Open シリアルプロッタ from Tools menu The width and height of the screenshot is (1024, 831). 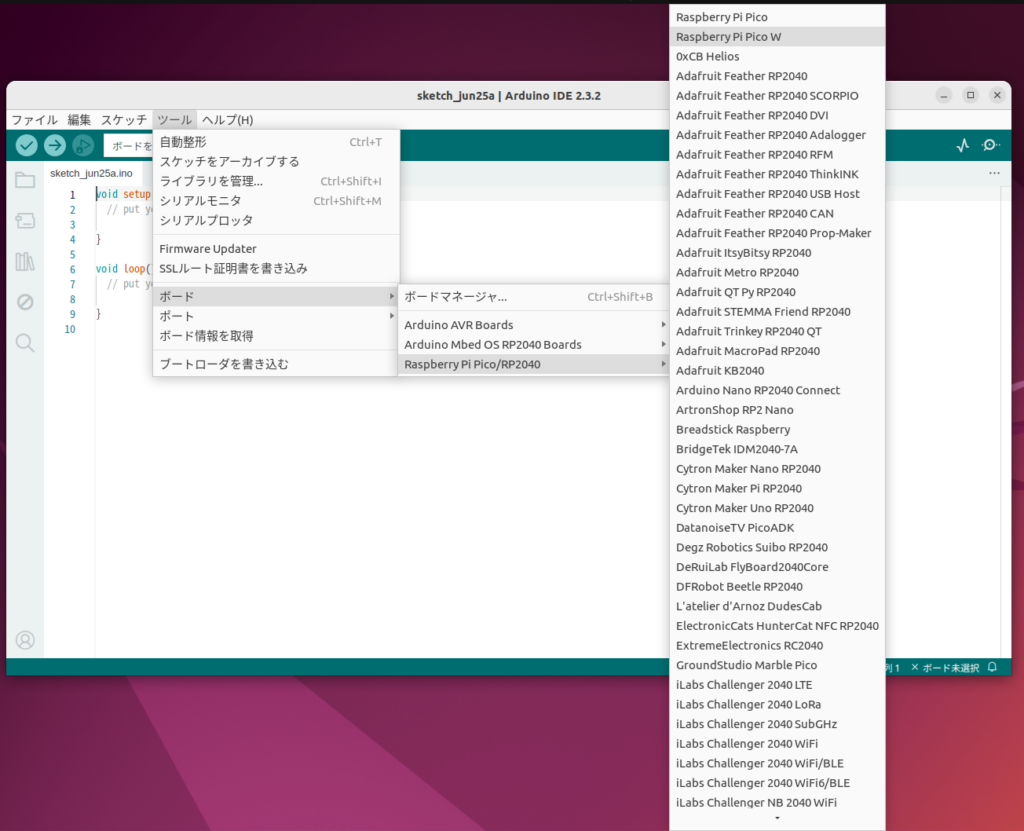(x=276, y=220)
